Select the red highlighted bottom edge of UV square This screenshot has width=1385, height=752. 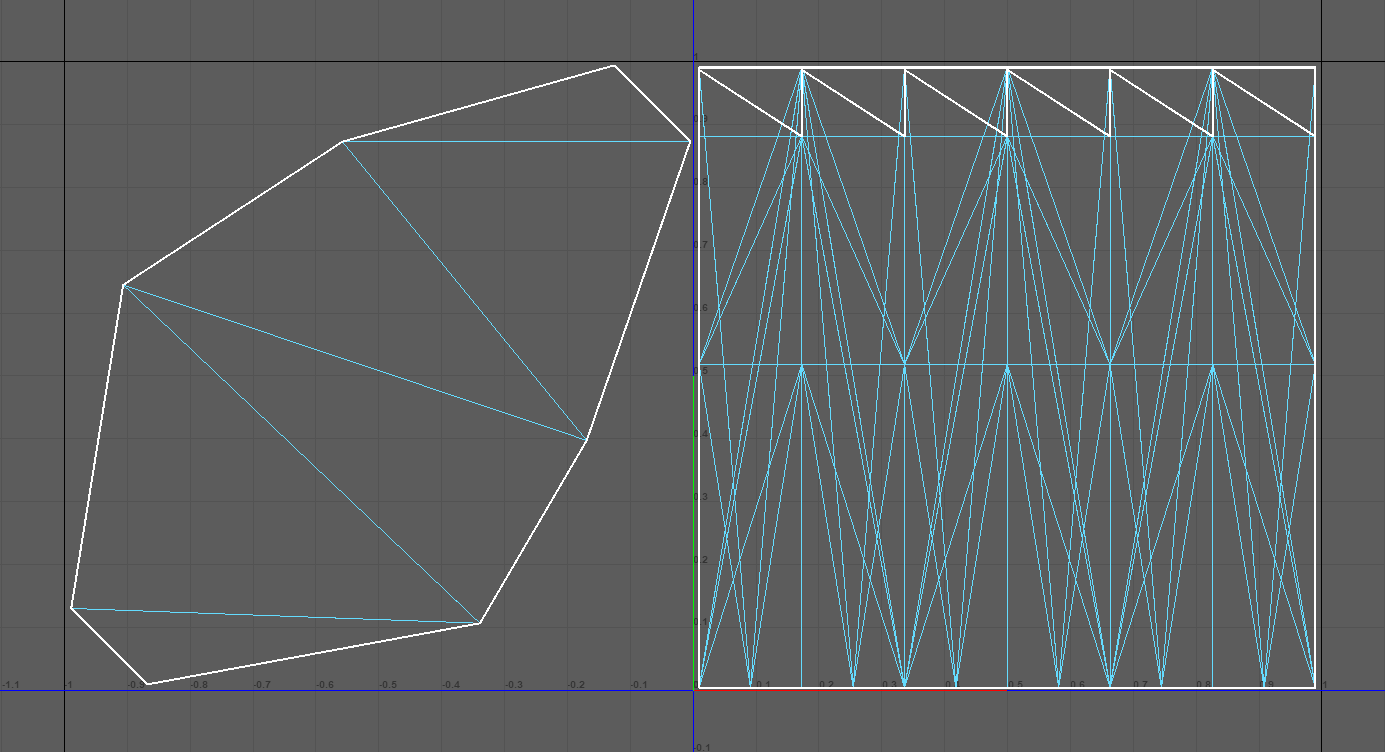852,689
